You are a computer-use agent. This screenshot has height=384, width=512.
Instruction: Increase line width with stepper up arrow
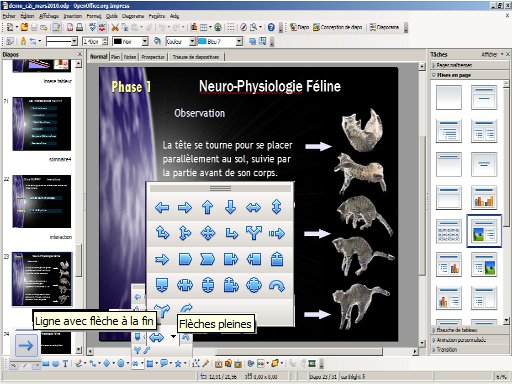point(105,39)
